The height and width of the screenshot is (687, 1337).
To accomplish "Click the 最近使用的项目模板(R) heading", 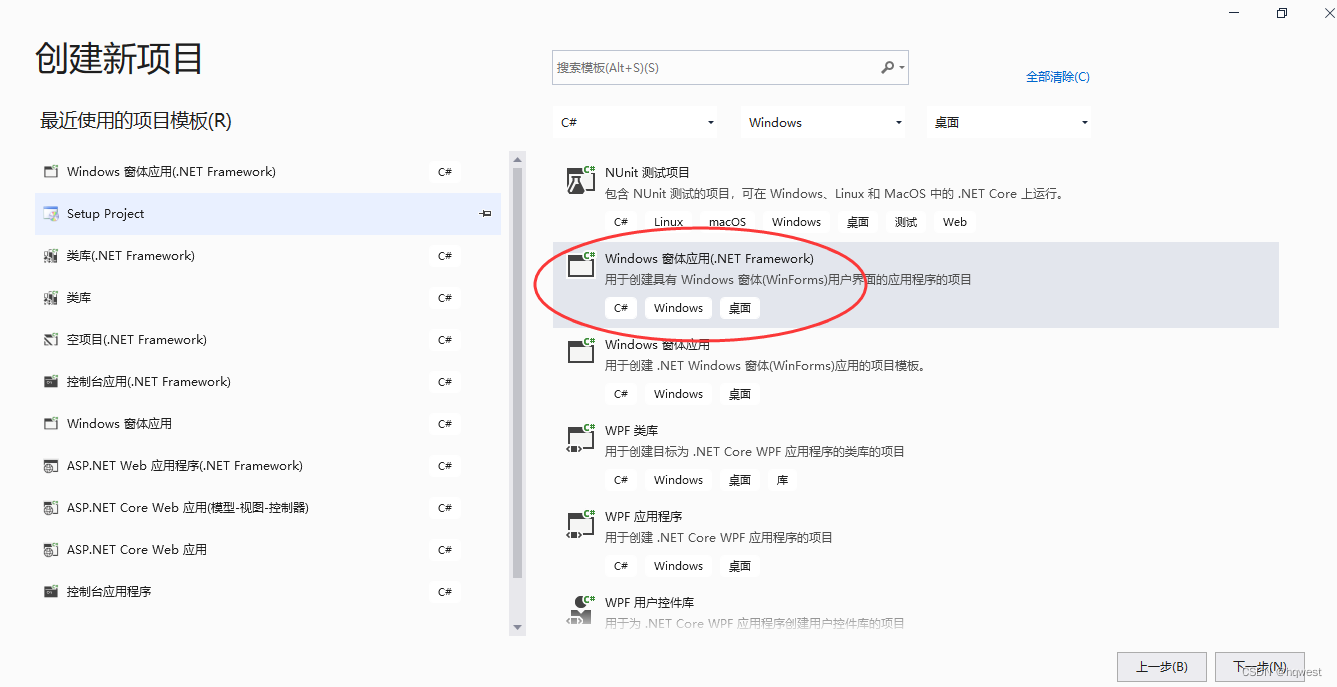I will pos(136,121).
